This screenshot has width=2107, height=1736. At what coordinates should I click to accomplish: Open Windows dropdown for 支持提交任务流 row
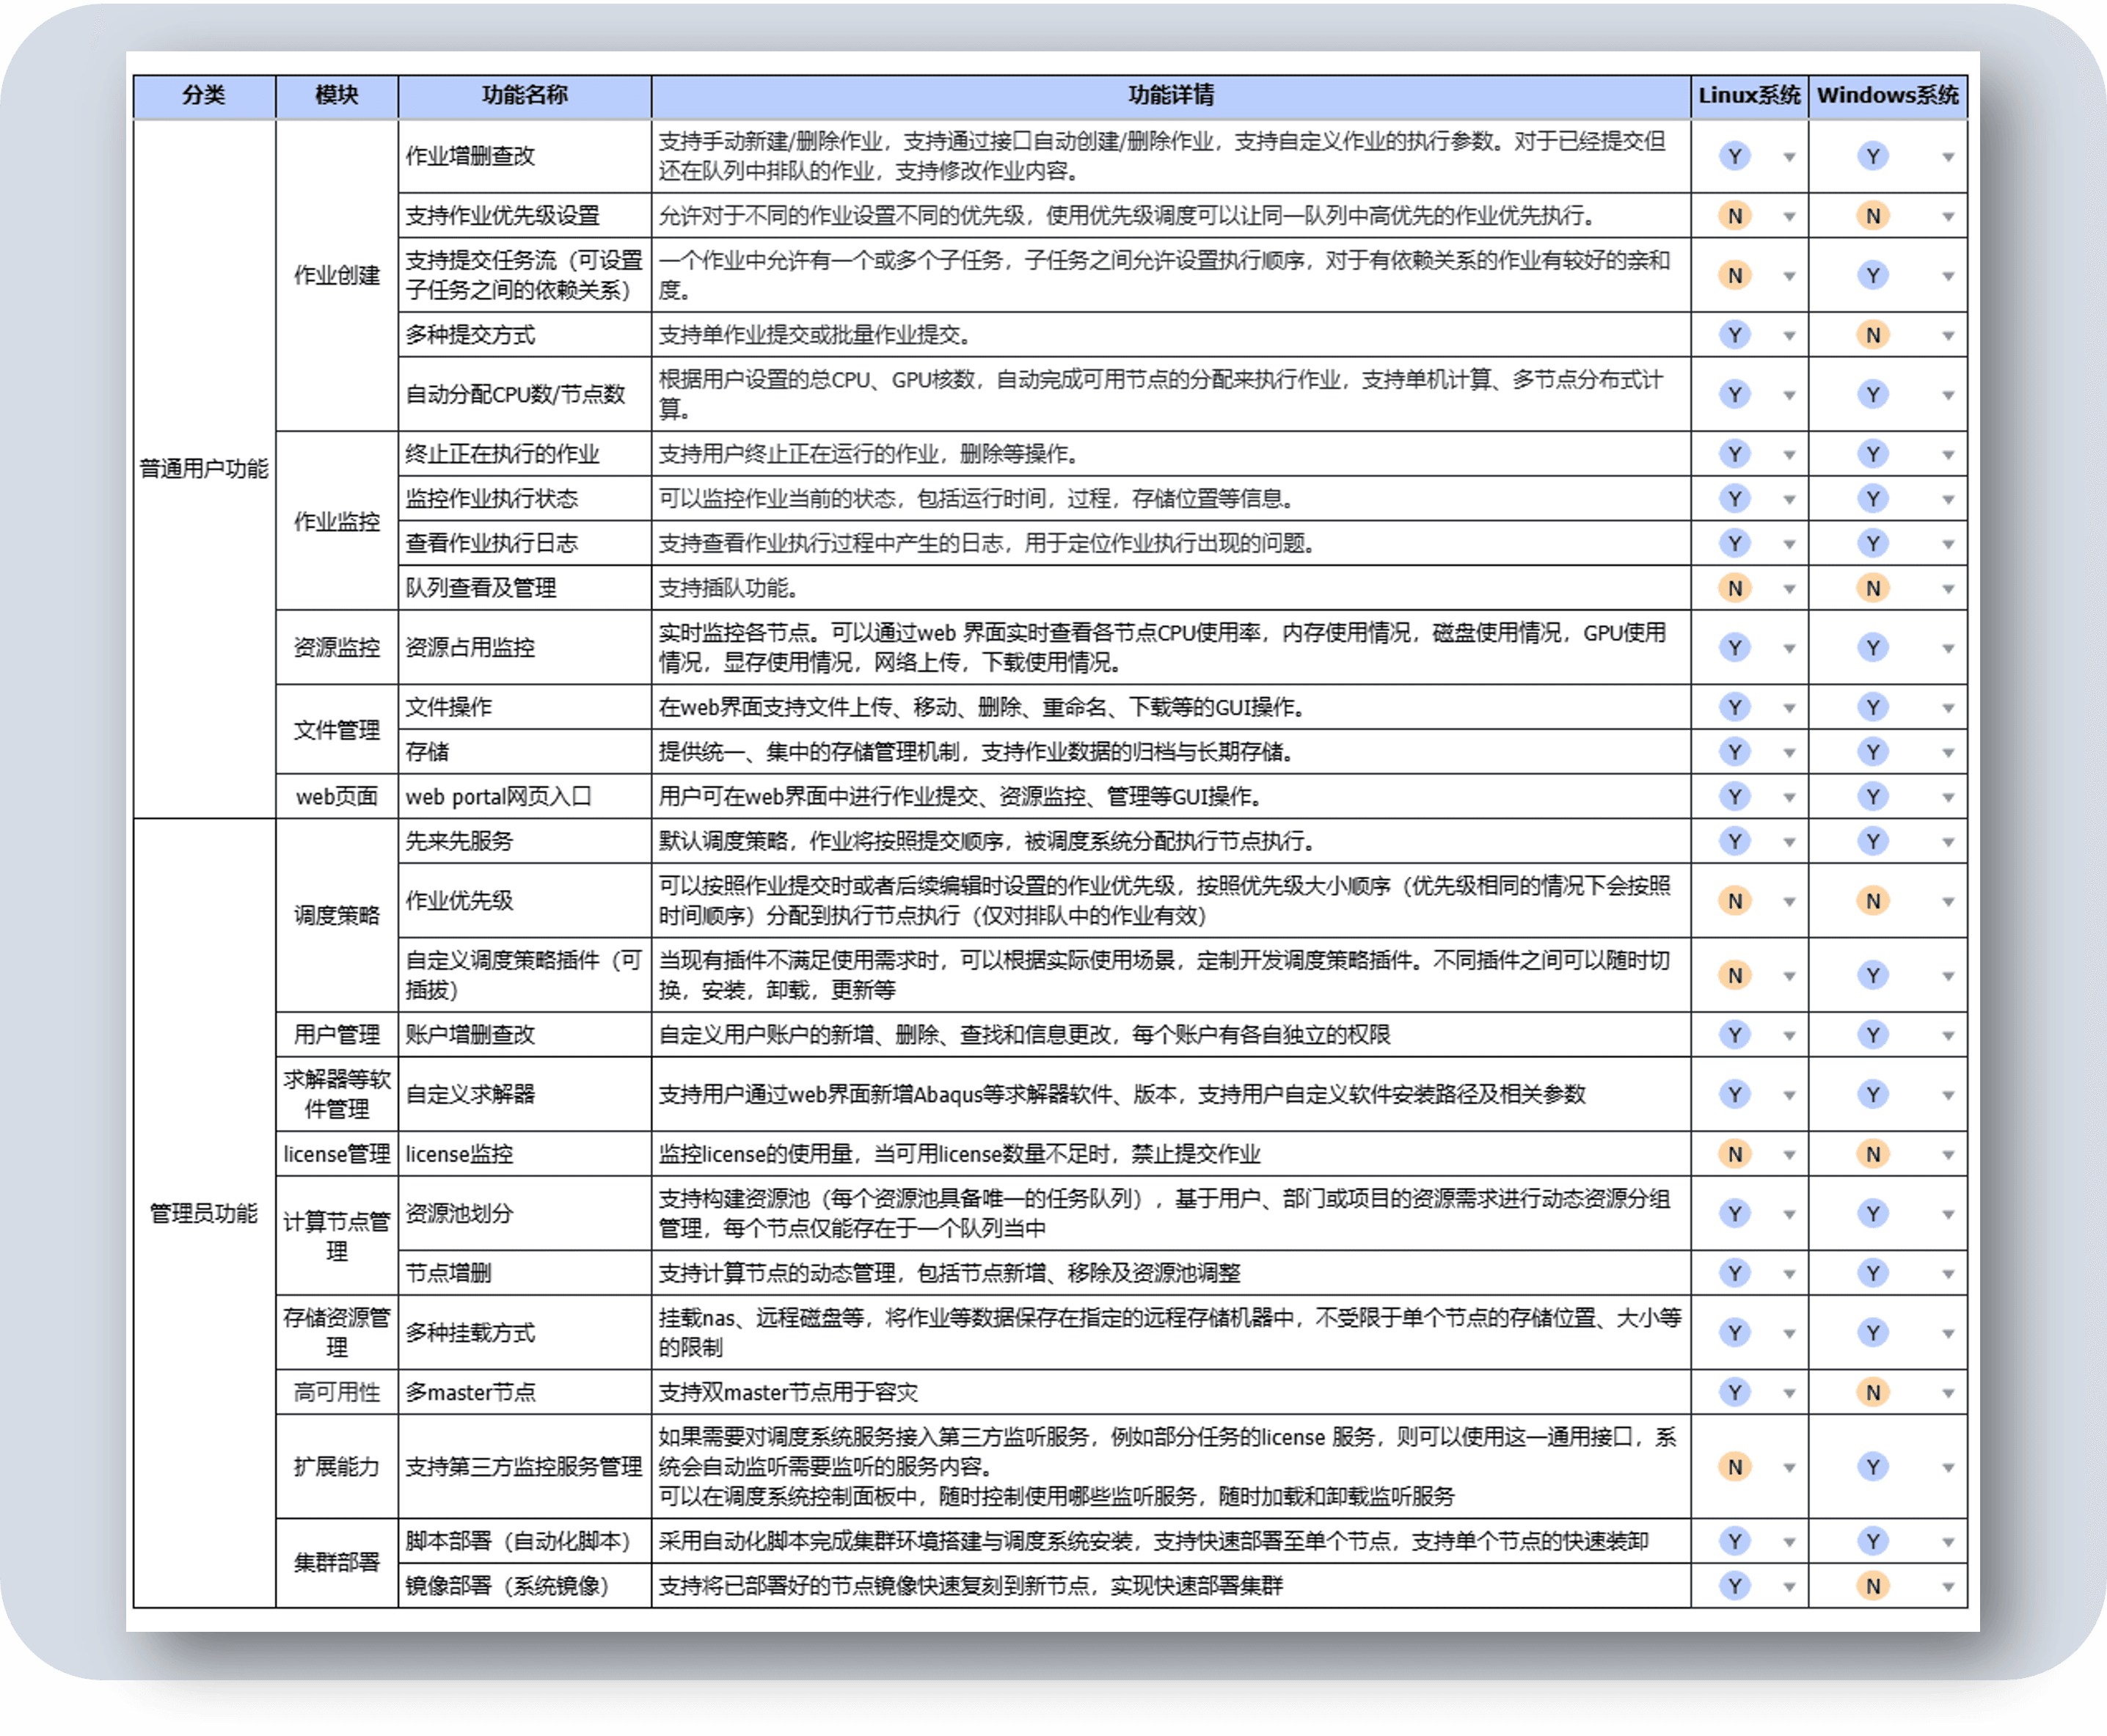coord(1947,276)
